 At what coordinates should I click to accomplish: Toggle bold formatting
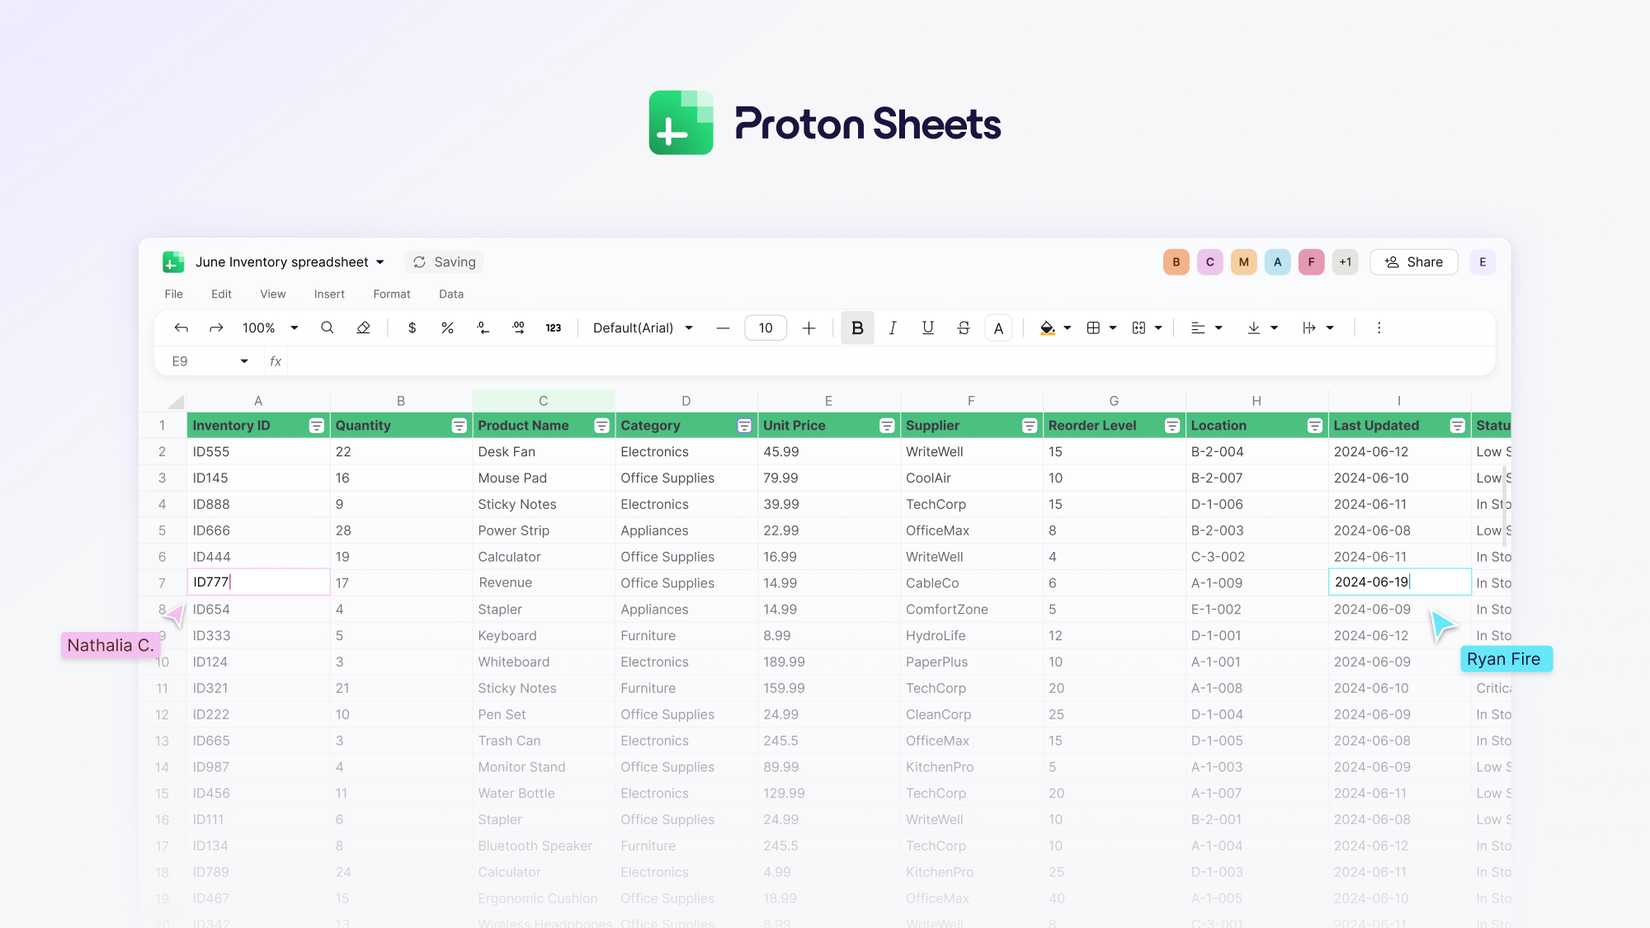[x=857, y=327]
